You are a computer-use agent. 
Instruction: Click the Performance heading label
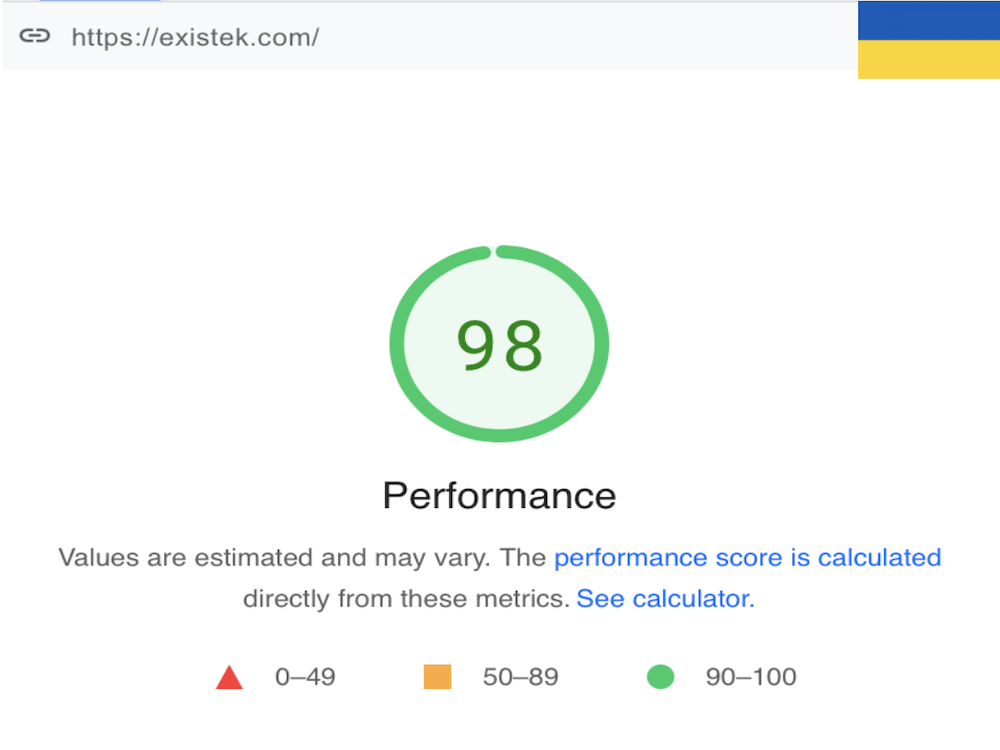pyautogui.click(x=499, y=496)
